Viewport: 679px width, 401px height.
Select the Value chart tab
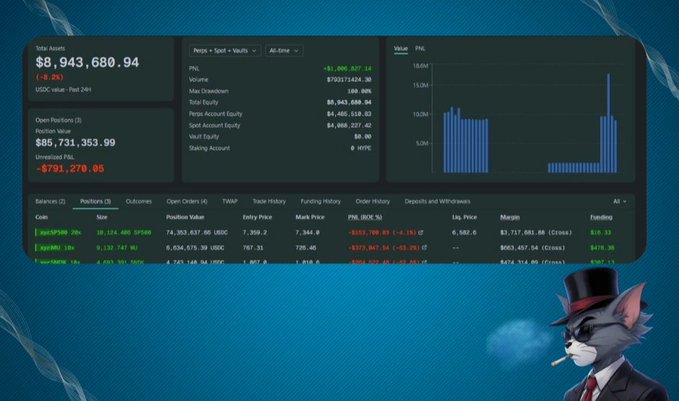tap(401, 49)
